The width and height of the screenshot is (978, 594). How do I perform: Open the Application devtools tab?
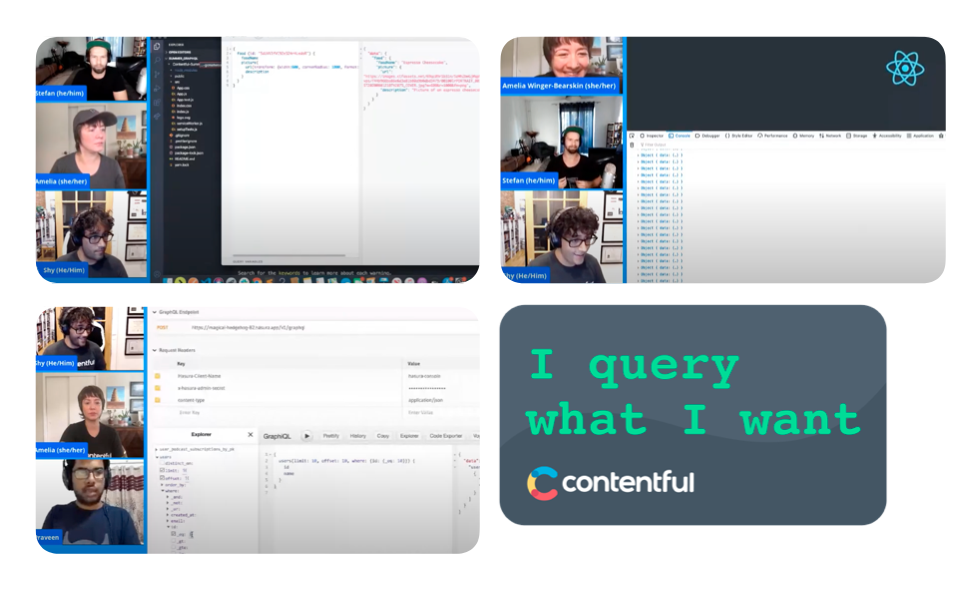921,135
